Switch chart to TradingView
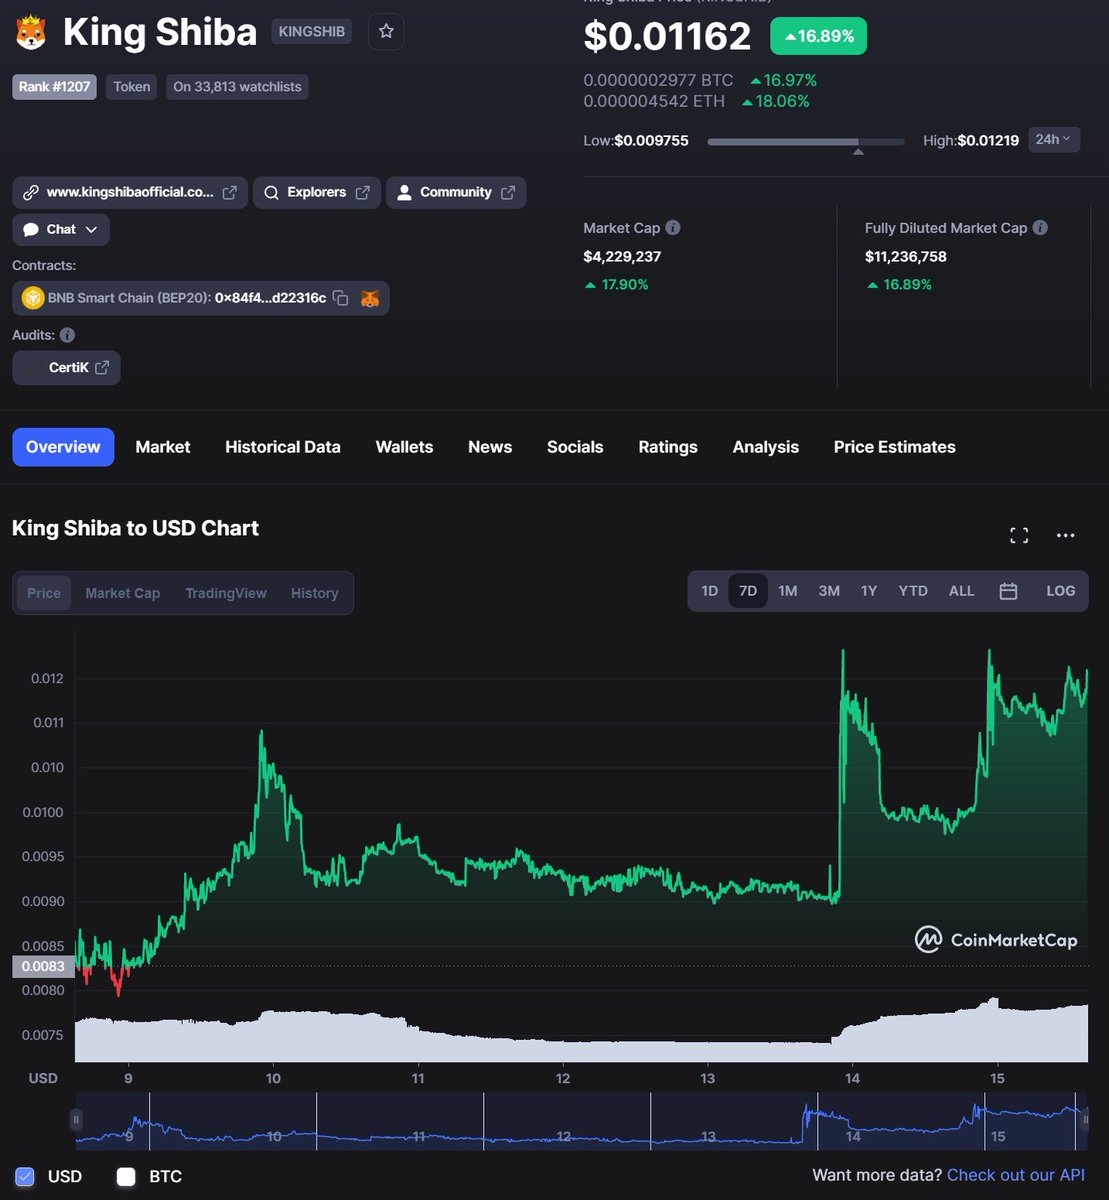The image size is (1109, 1200). [x=226, y=593]
